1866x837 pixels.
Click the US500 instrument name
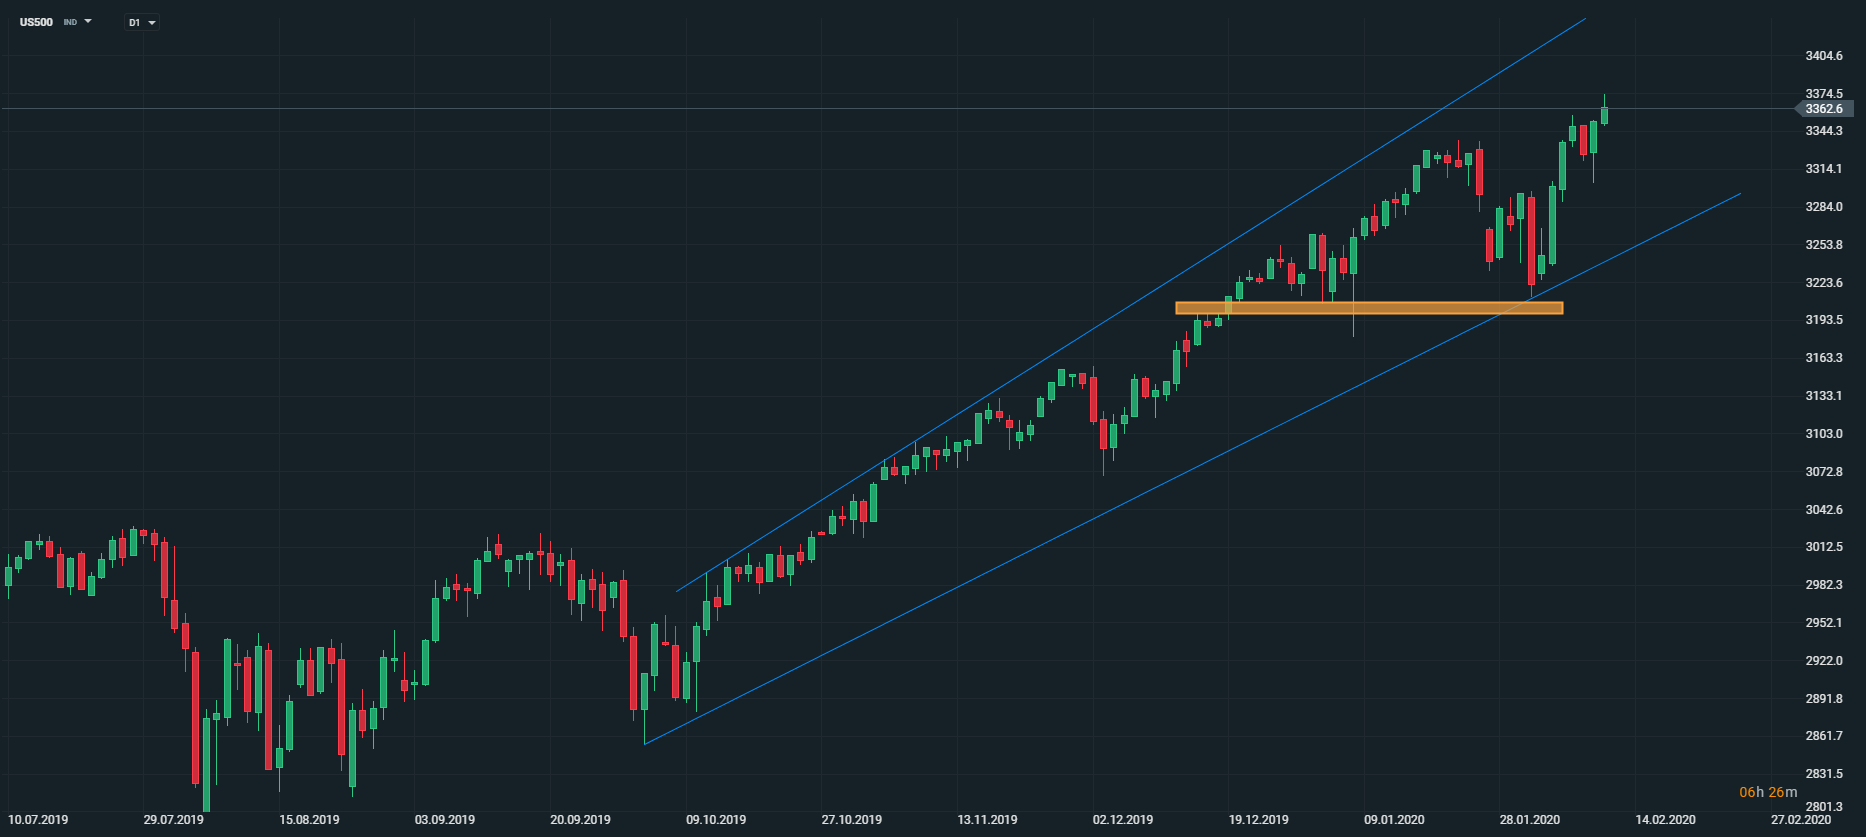point(37,22)
